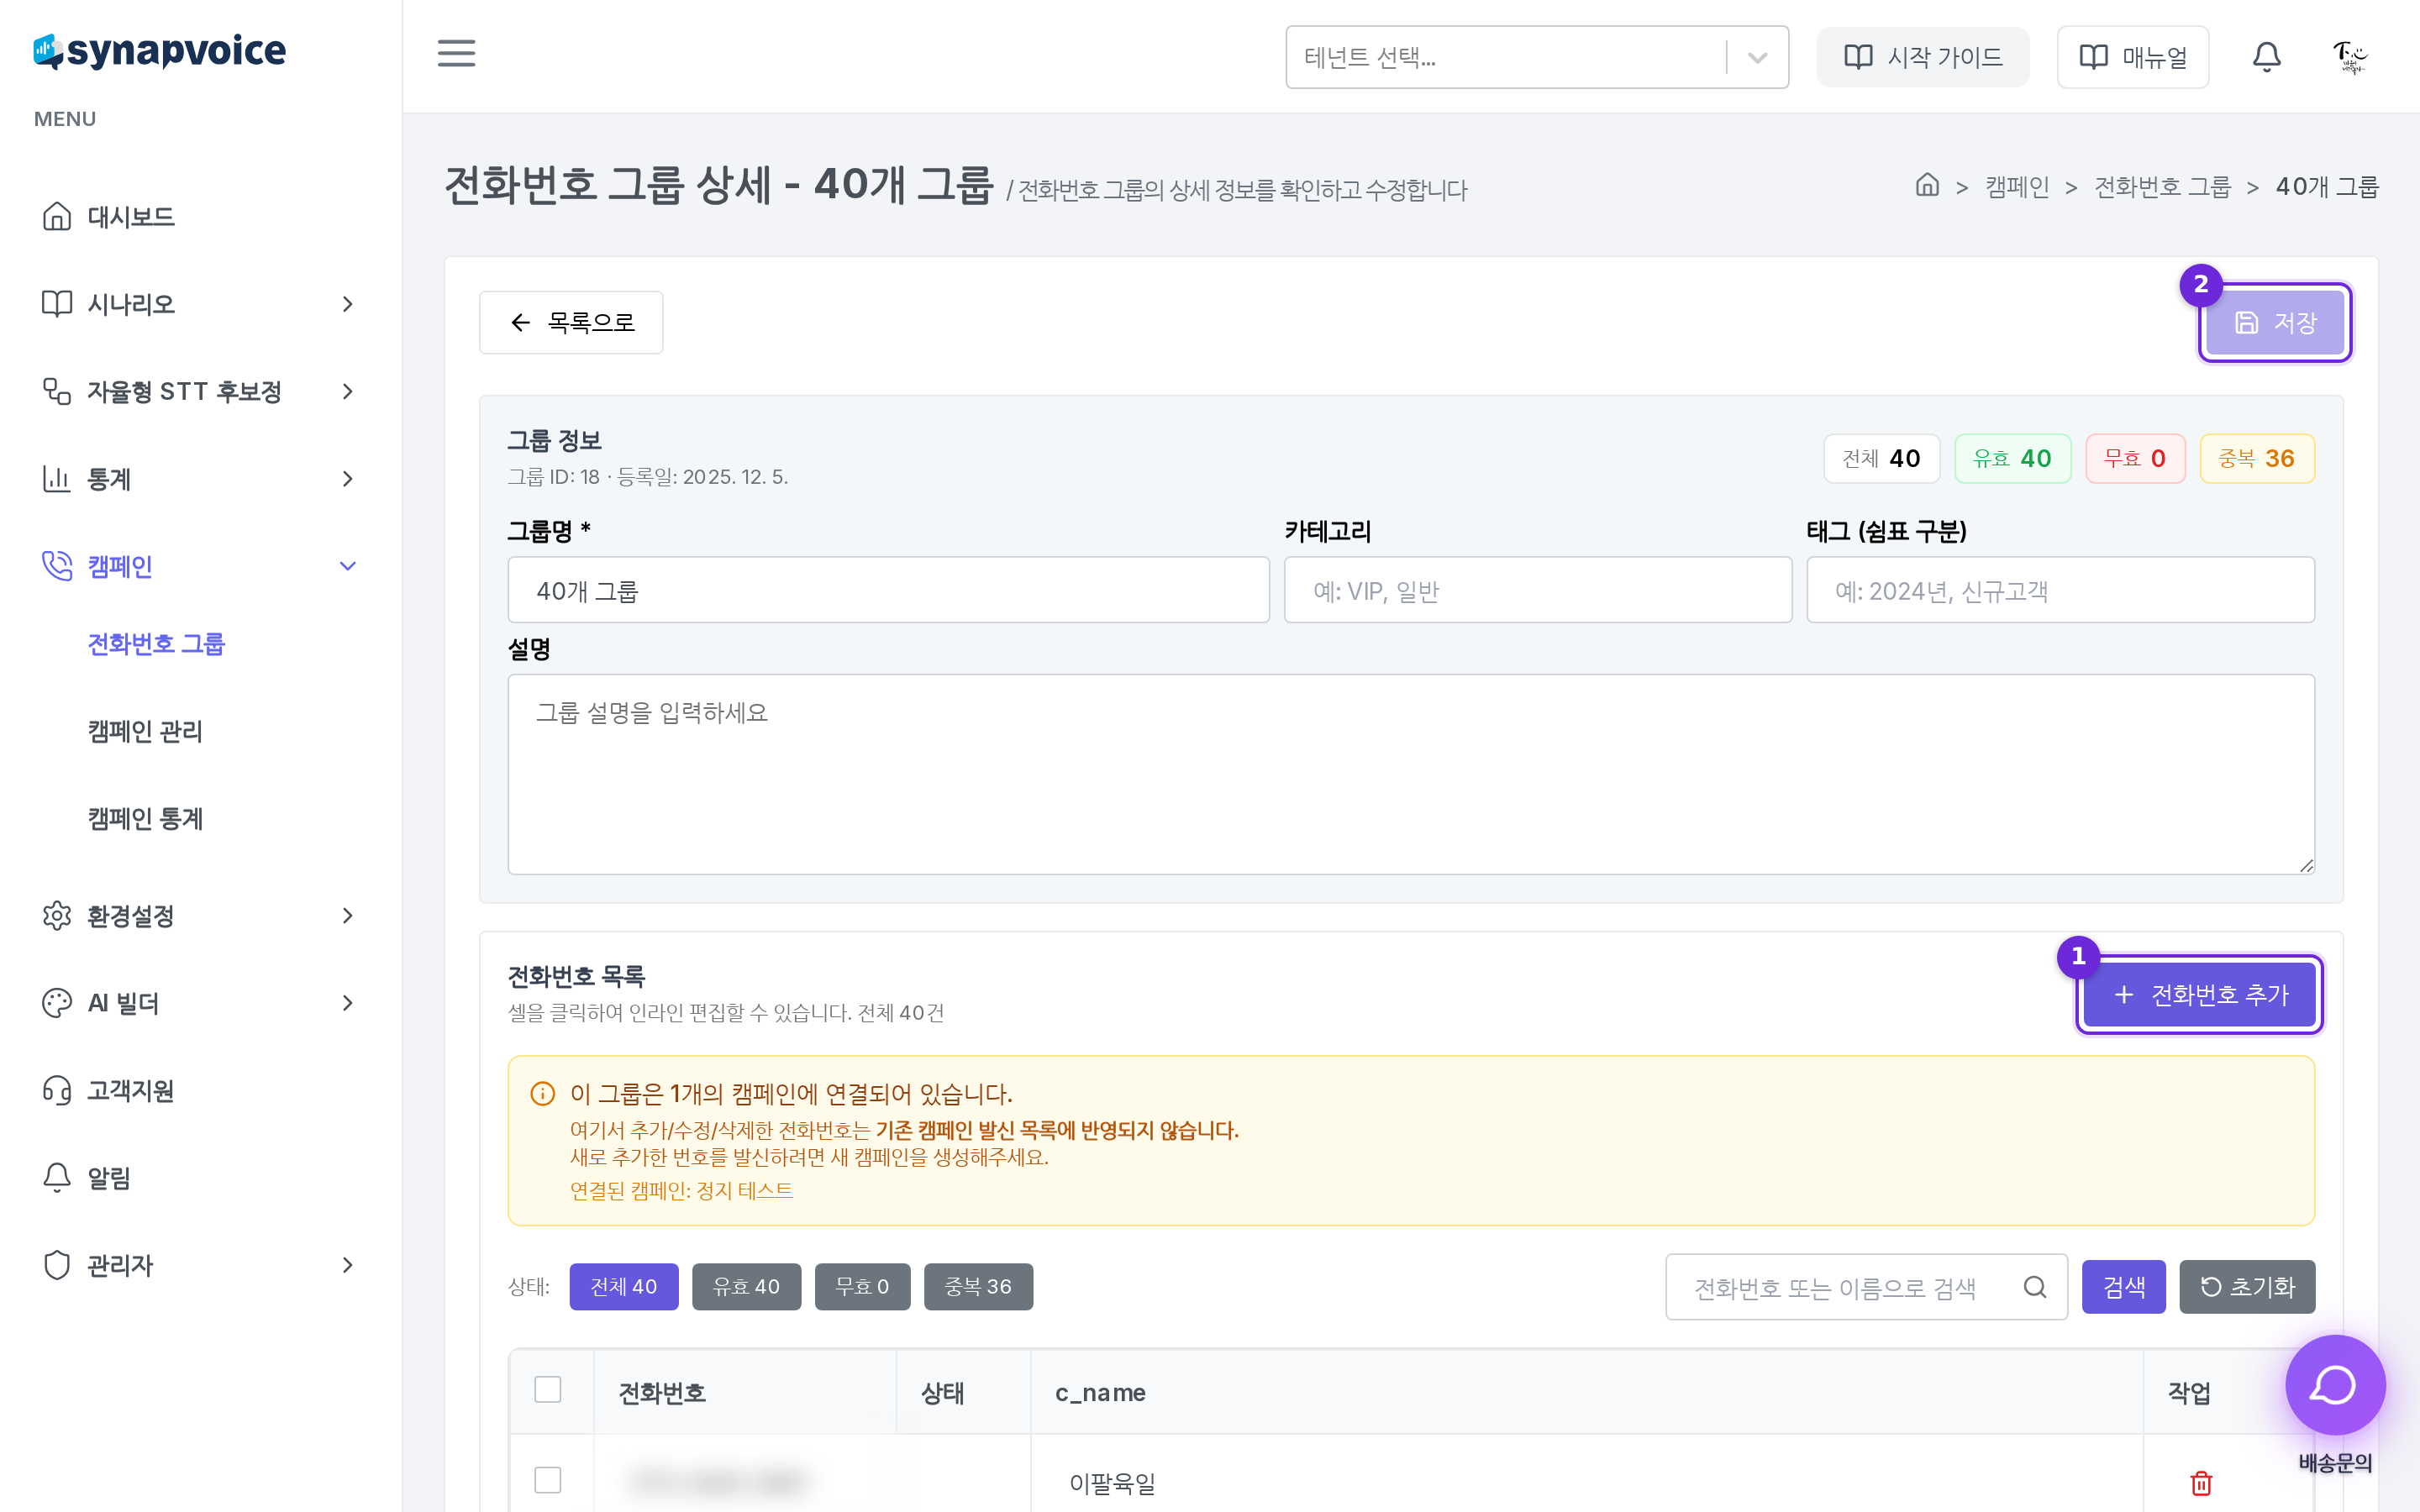Expand the AI 빌더 menu chevron

point(347,1003)
